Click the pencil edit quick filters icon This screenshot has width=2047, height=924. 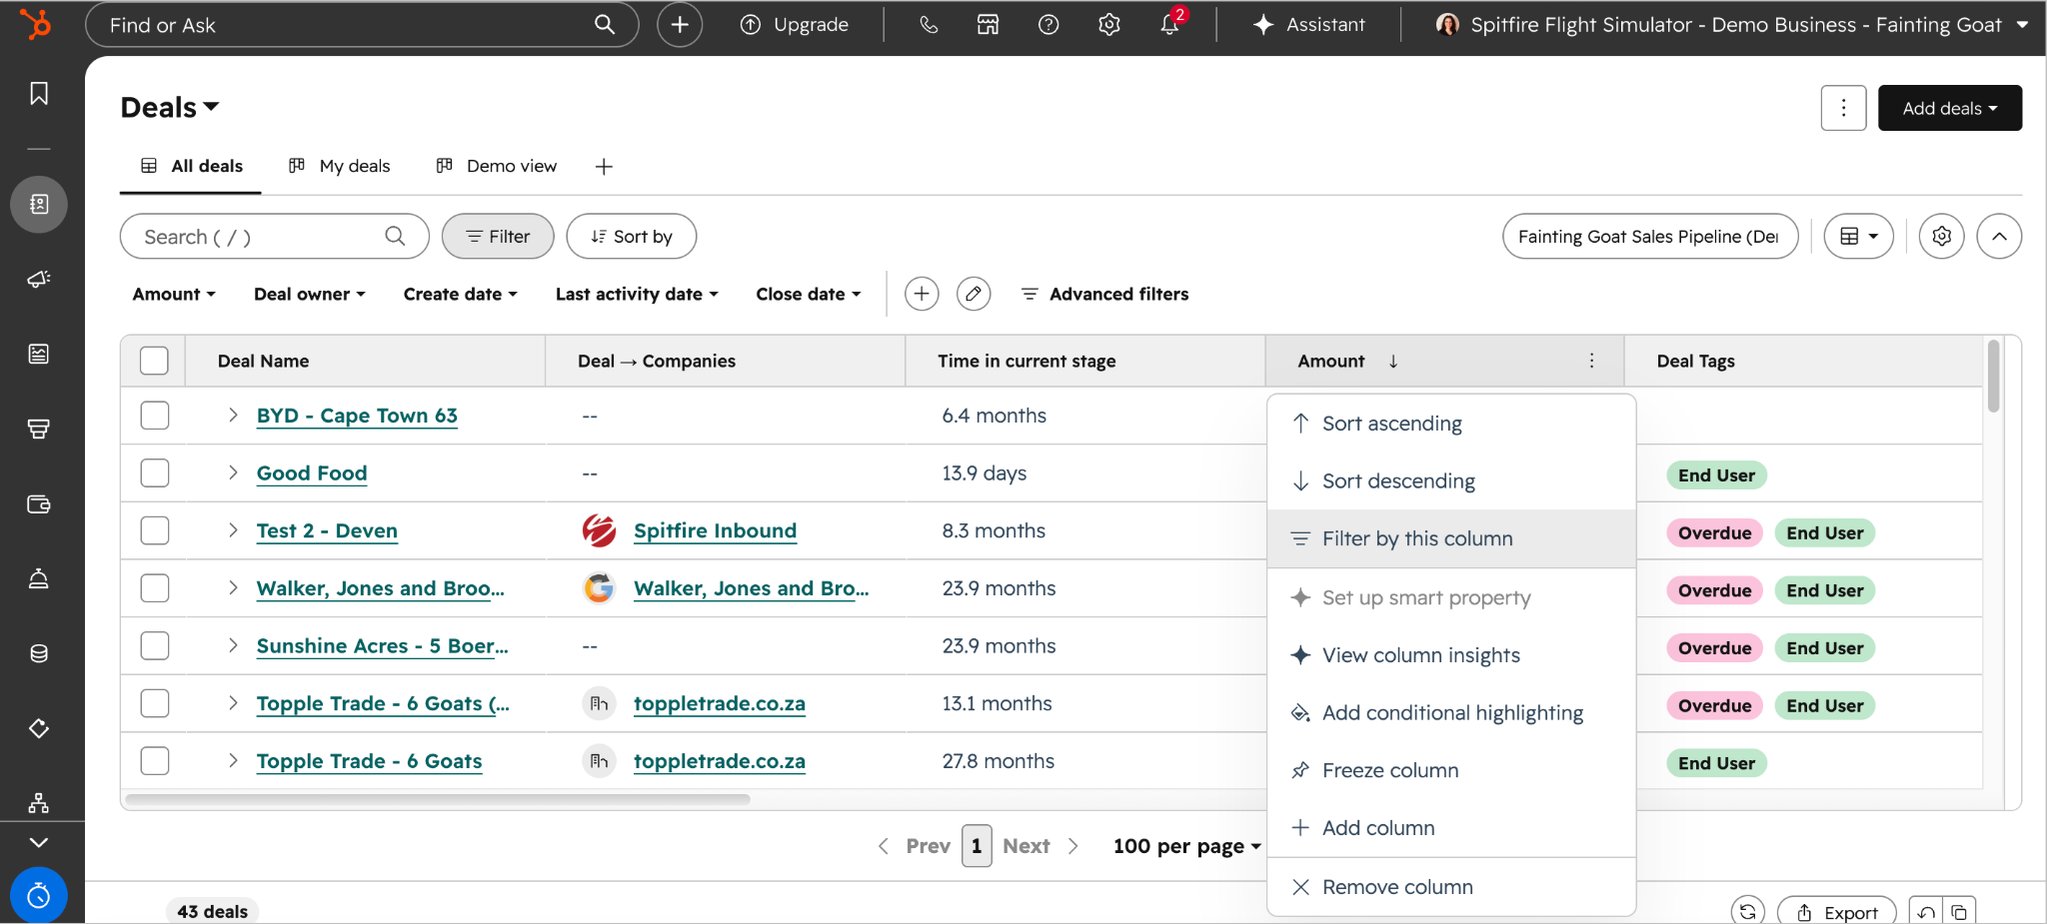pos(974,294)
